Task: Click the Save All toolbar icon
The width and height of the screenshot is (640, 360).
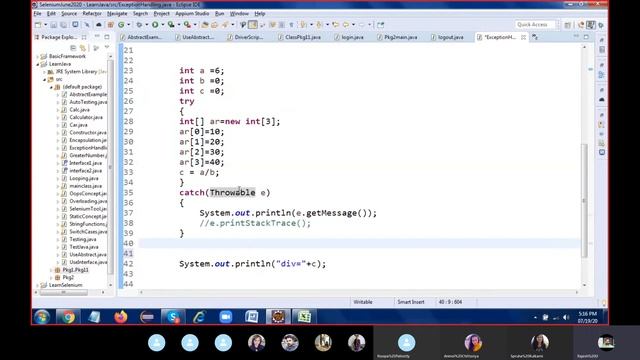Action: pos(63,25)
